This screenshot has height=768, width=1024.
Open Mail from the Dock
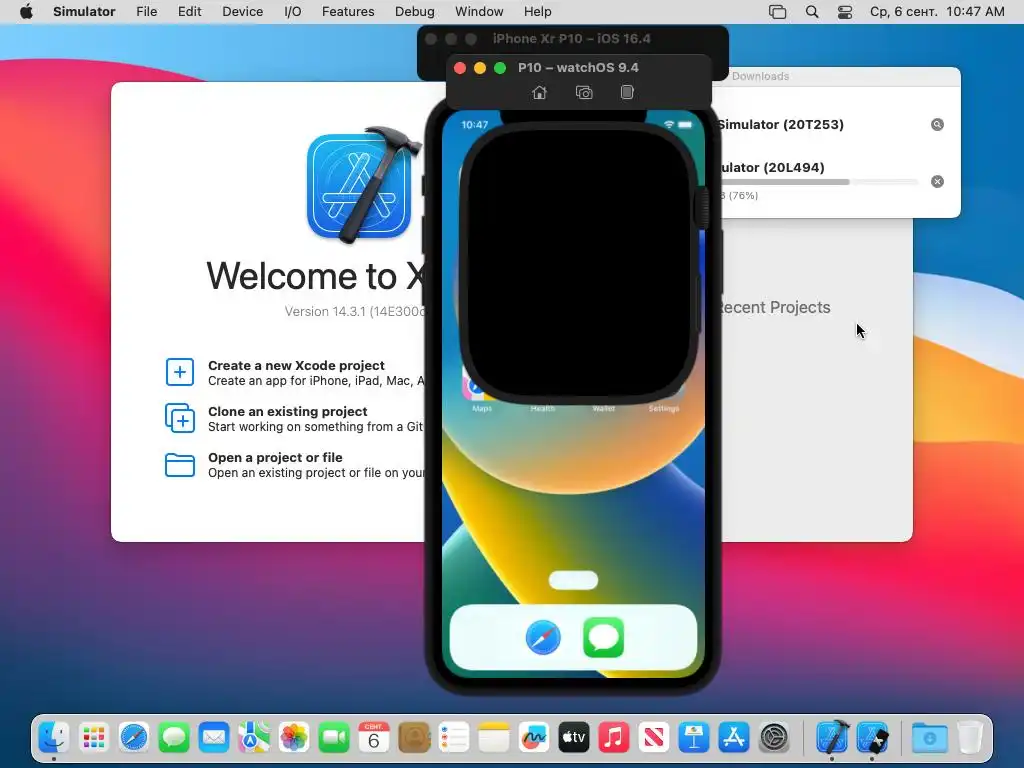214,738
